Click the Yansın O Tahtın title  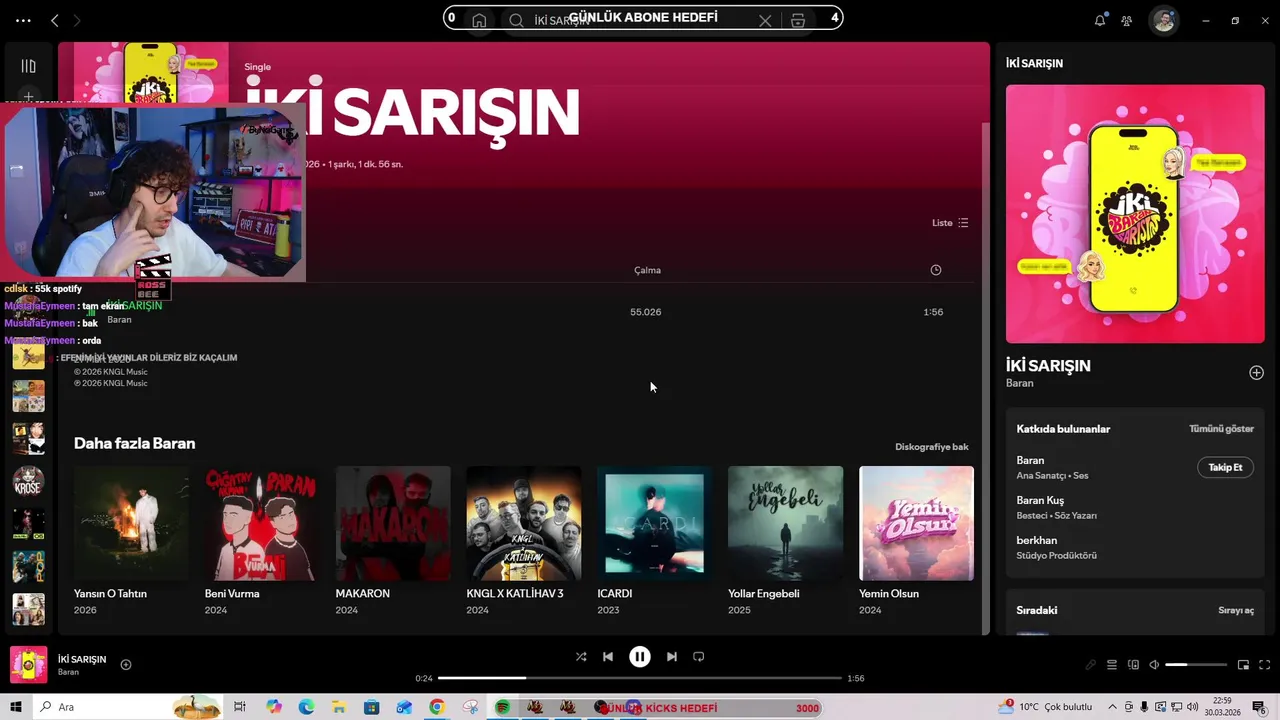tap(110, 594)
